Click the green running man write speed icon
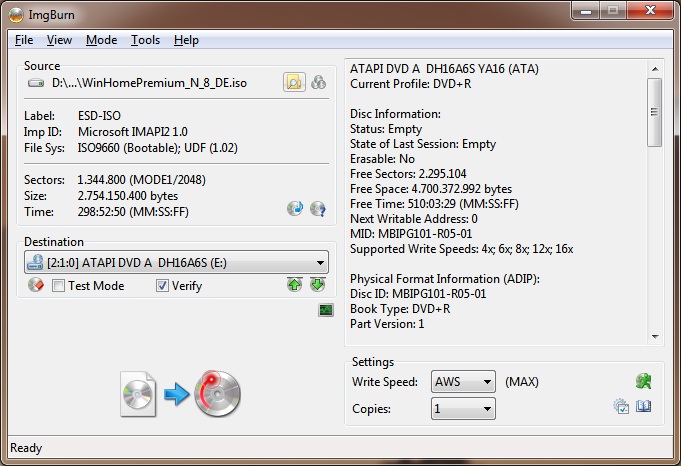 click(643, 381)
